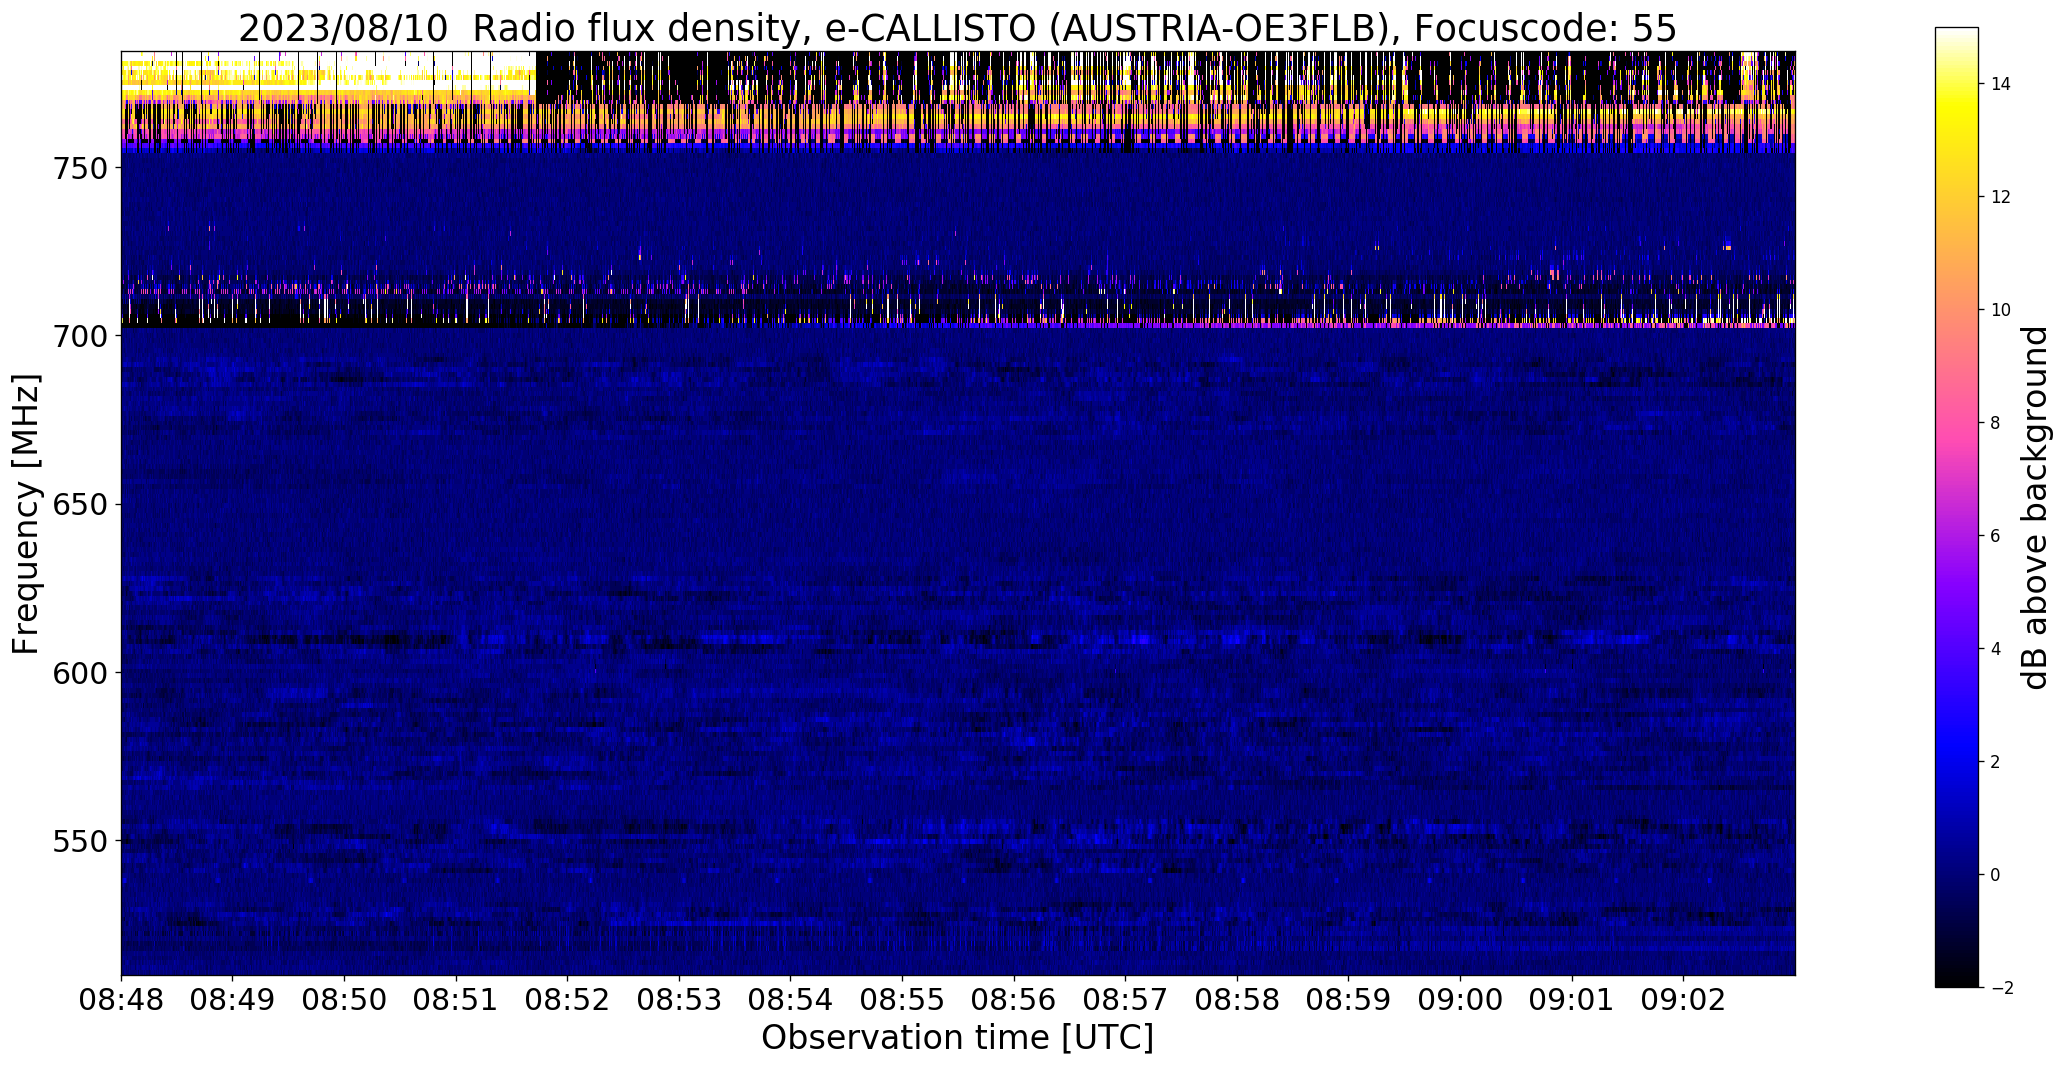This screenshot has height=1067, width=2066.
Task: Click the colorbar tick label 12
Action: pyautogui.click(x=2001, y=197)
